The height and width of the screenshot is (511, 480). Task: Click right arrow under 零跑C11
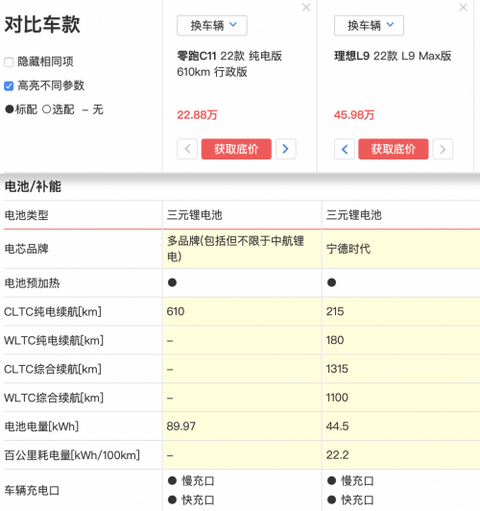click(x=286, y=149)
